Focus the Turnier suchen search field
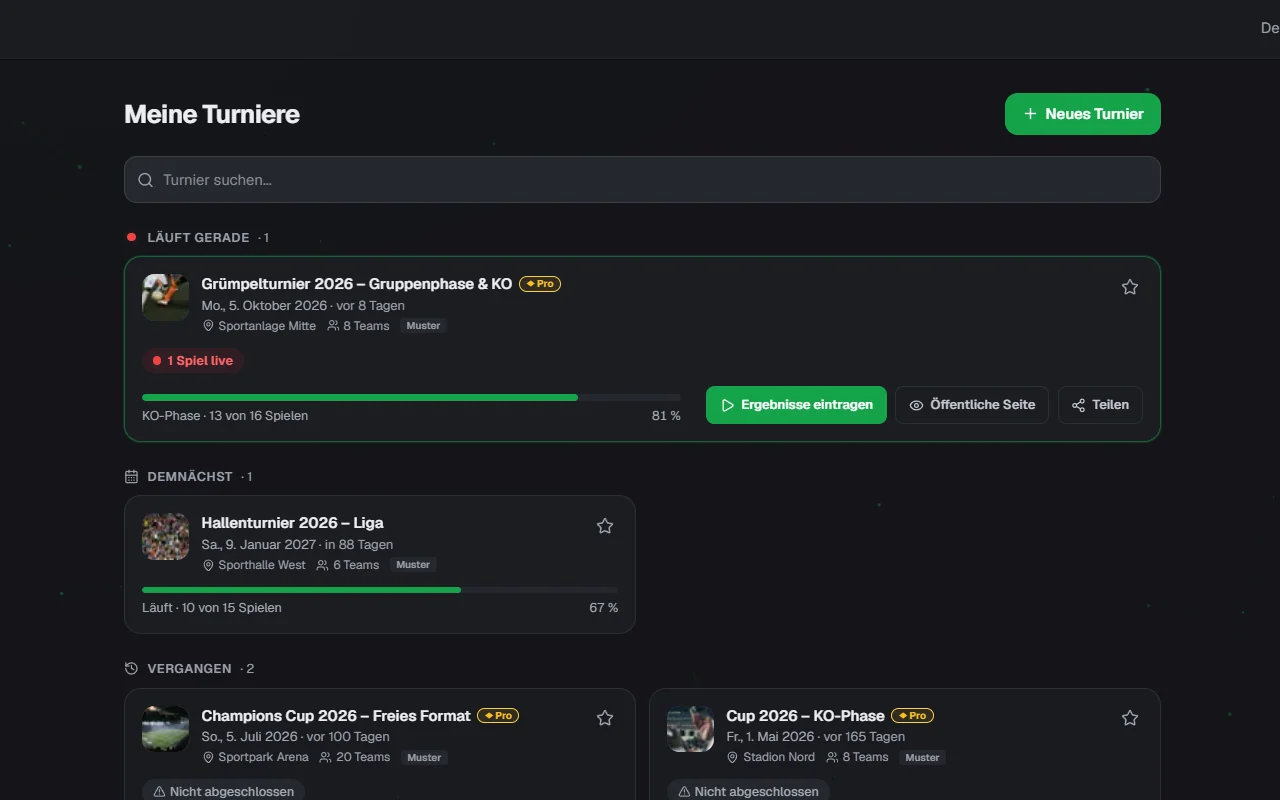1280x800 pixels. (642, 180)
